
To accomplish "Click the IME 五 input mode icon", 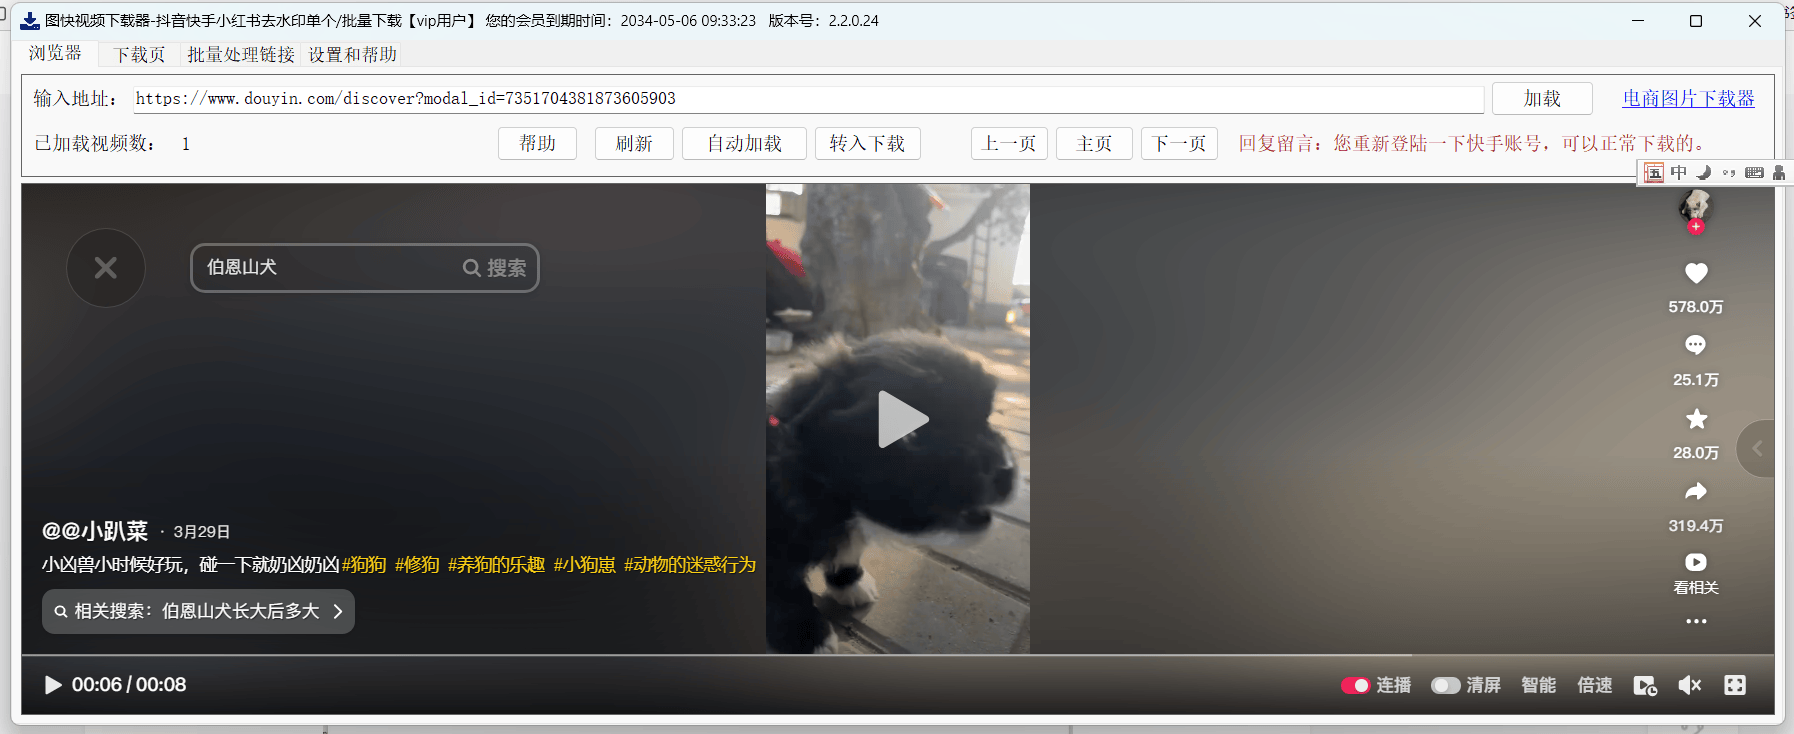I will 1654,173.
